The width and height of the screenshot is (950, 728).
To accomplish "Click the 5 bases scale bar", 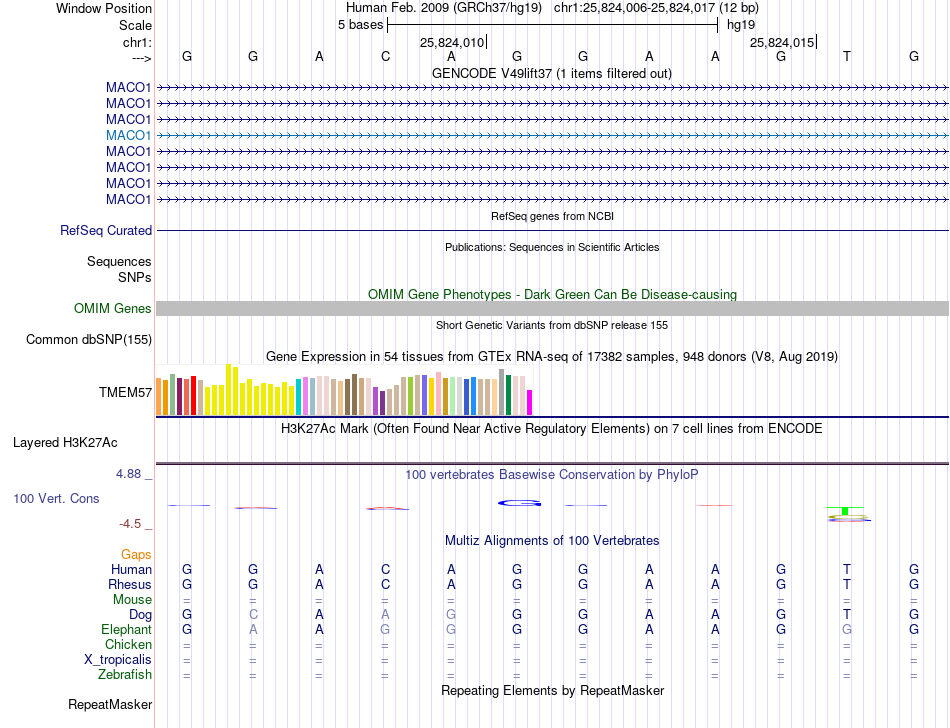I will point(553,25).
